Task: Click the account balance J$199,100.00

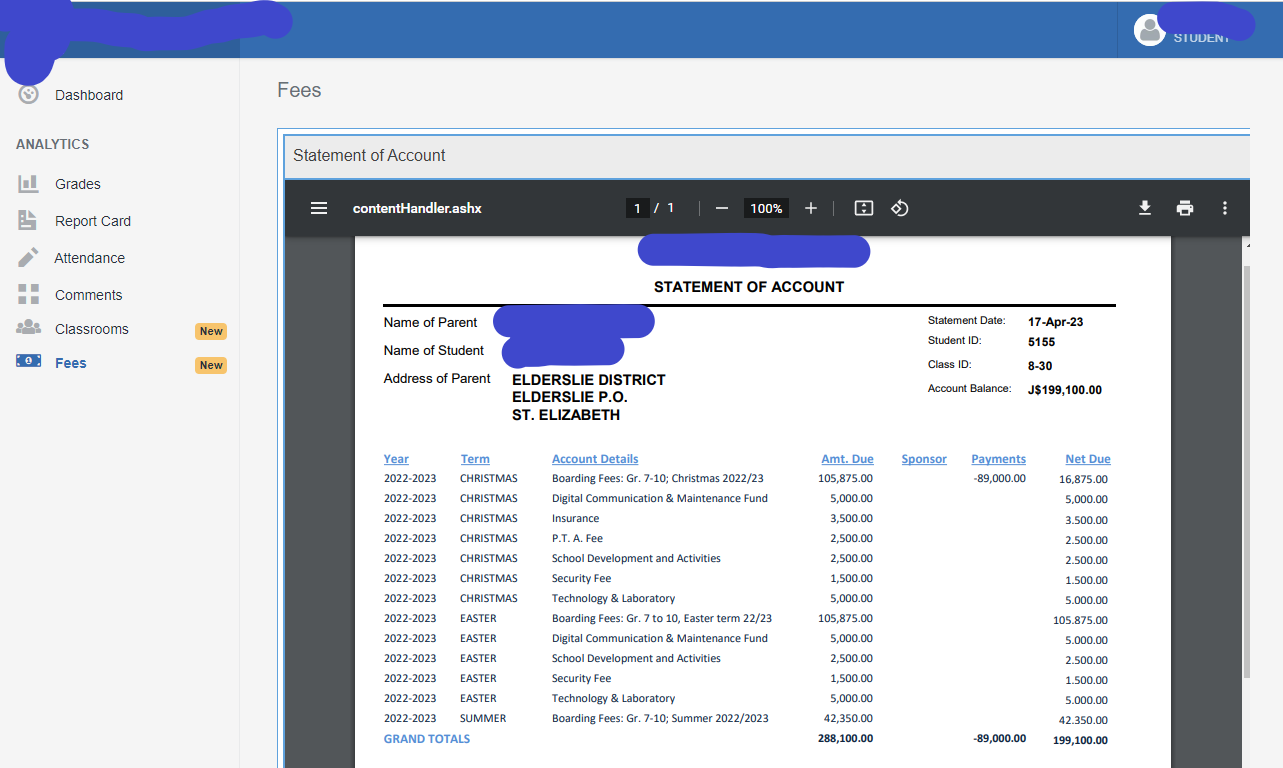Action: (1064, 390)
